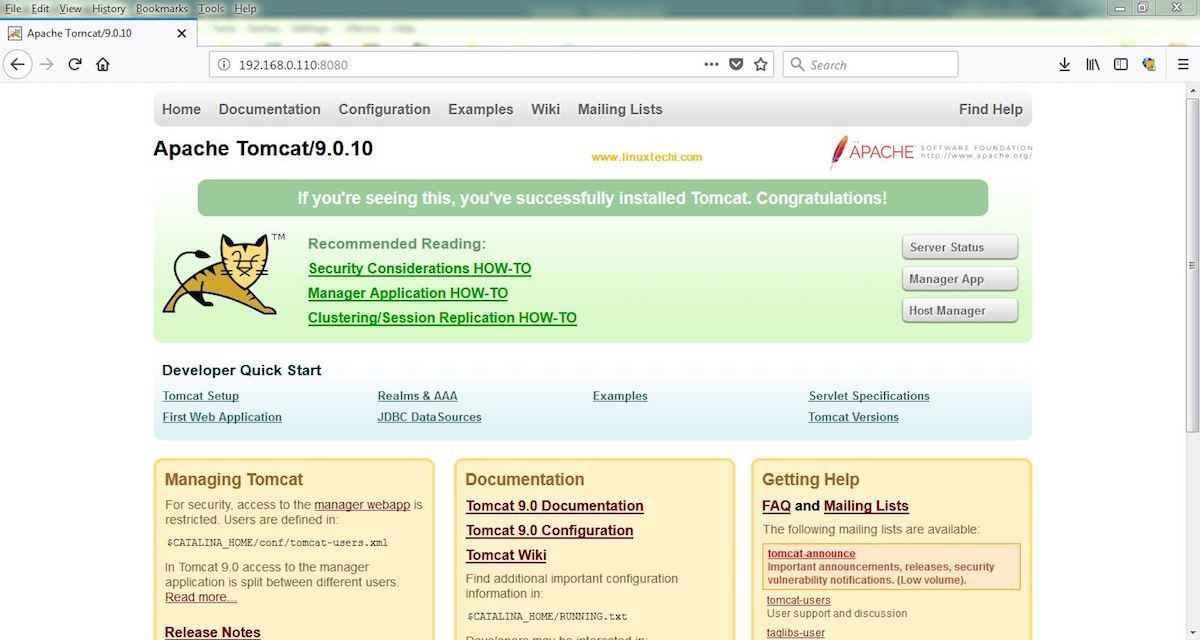
Task: Reload the current page
Action: 74,64
